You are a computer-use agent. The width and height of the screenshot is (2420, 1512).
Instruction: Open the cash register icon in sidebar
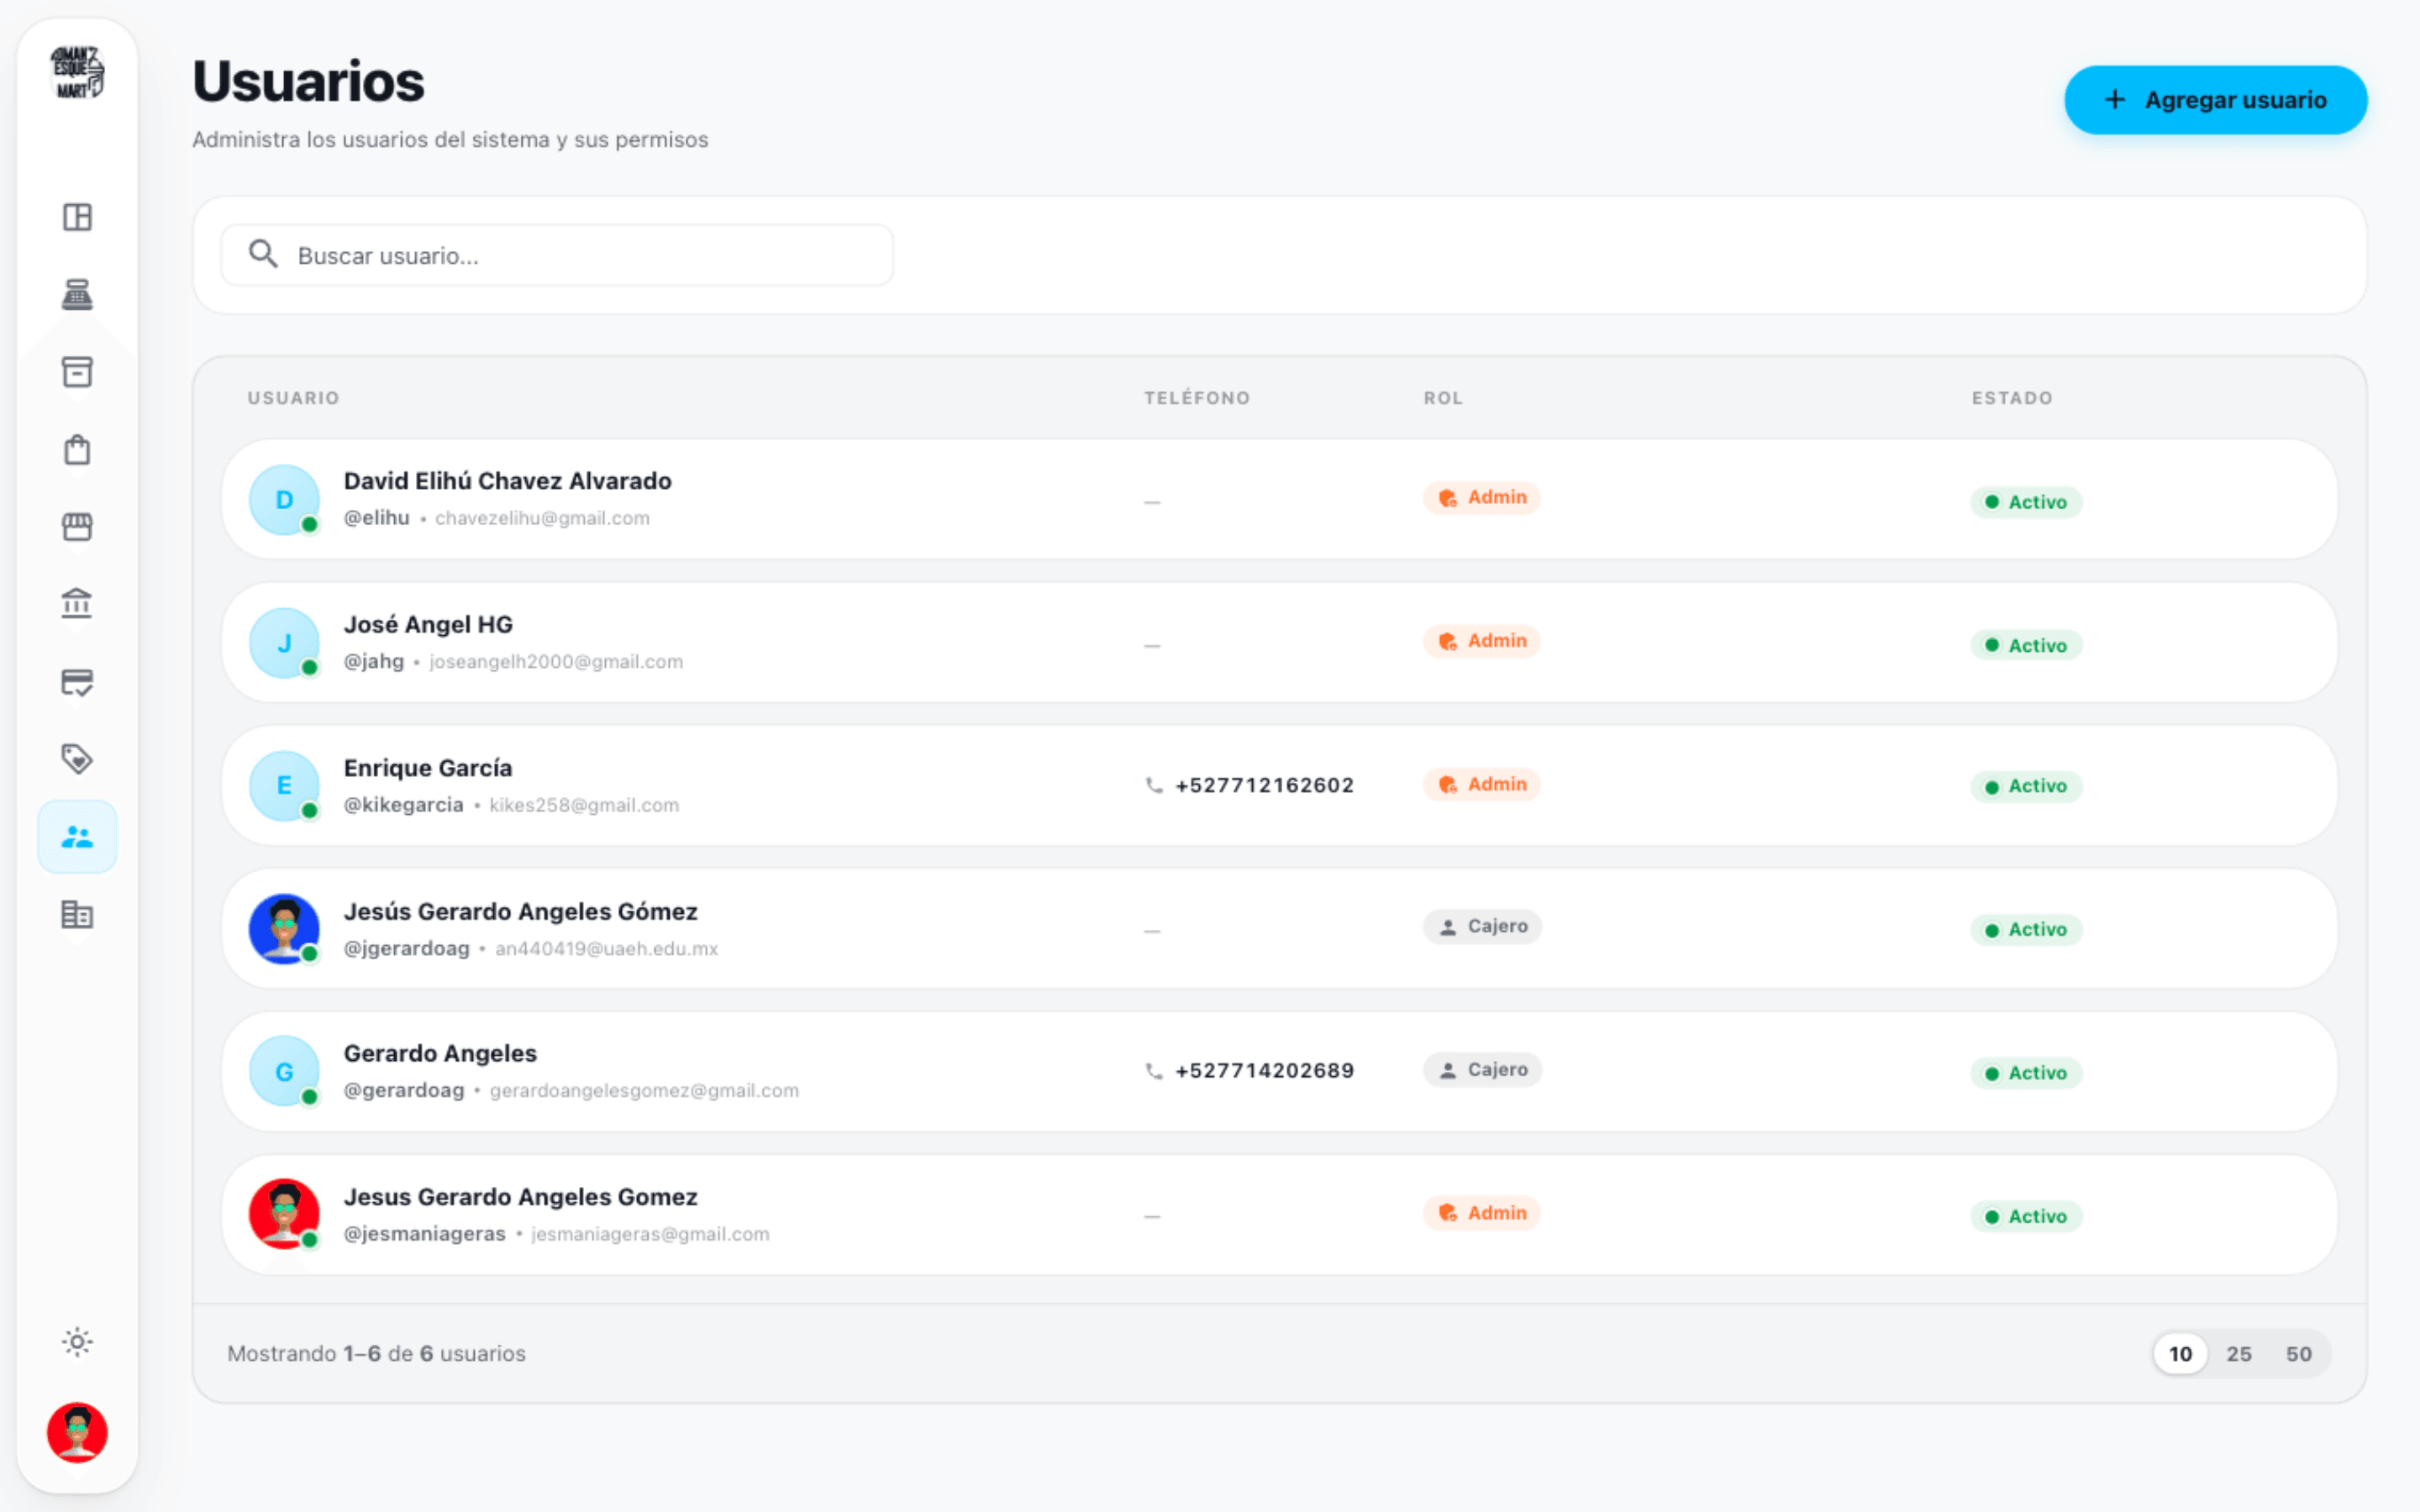(x=77, y=295)
